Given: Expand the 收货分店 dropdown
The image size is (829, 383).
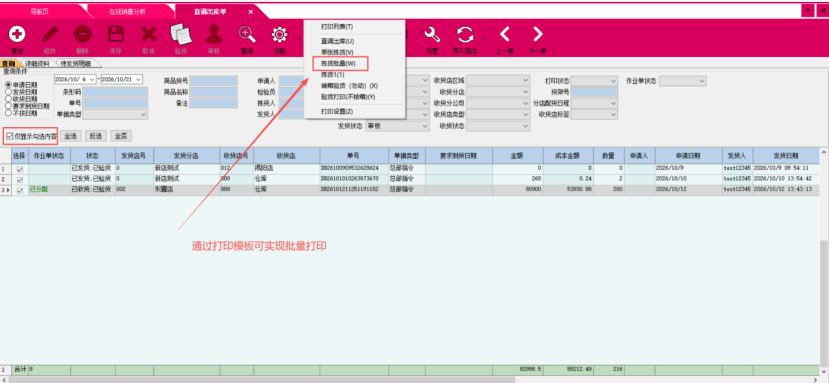Looking at the screenshot, I should [x=526, y=92].
